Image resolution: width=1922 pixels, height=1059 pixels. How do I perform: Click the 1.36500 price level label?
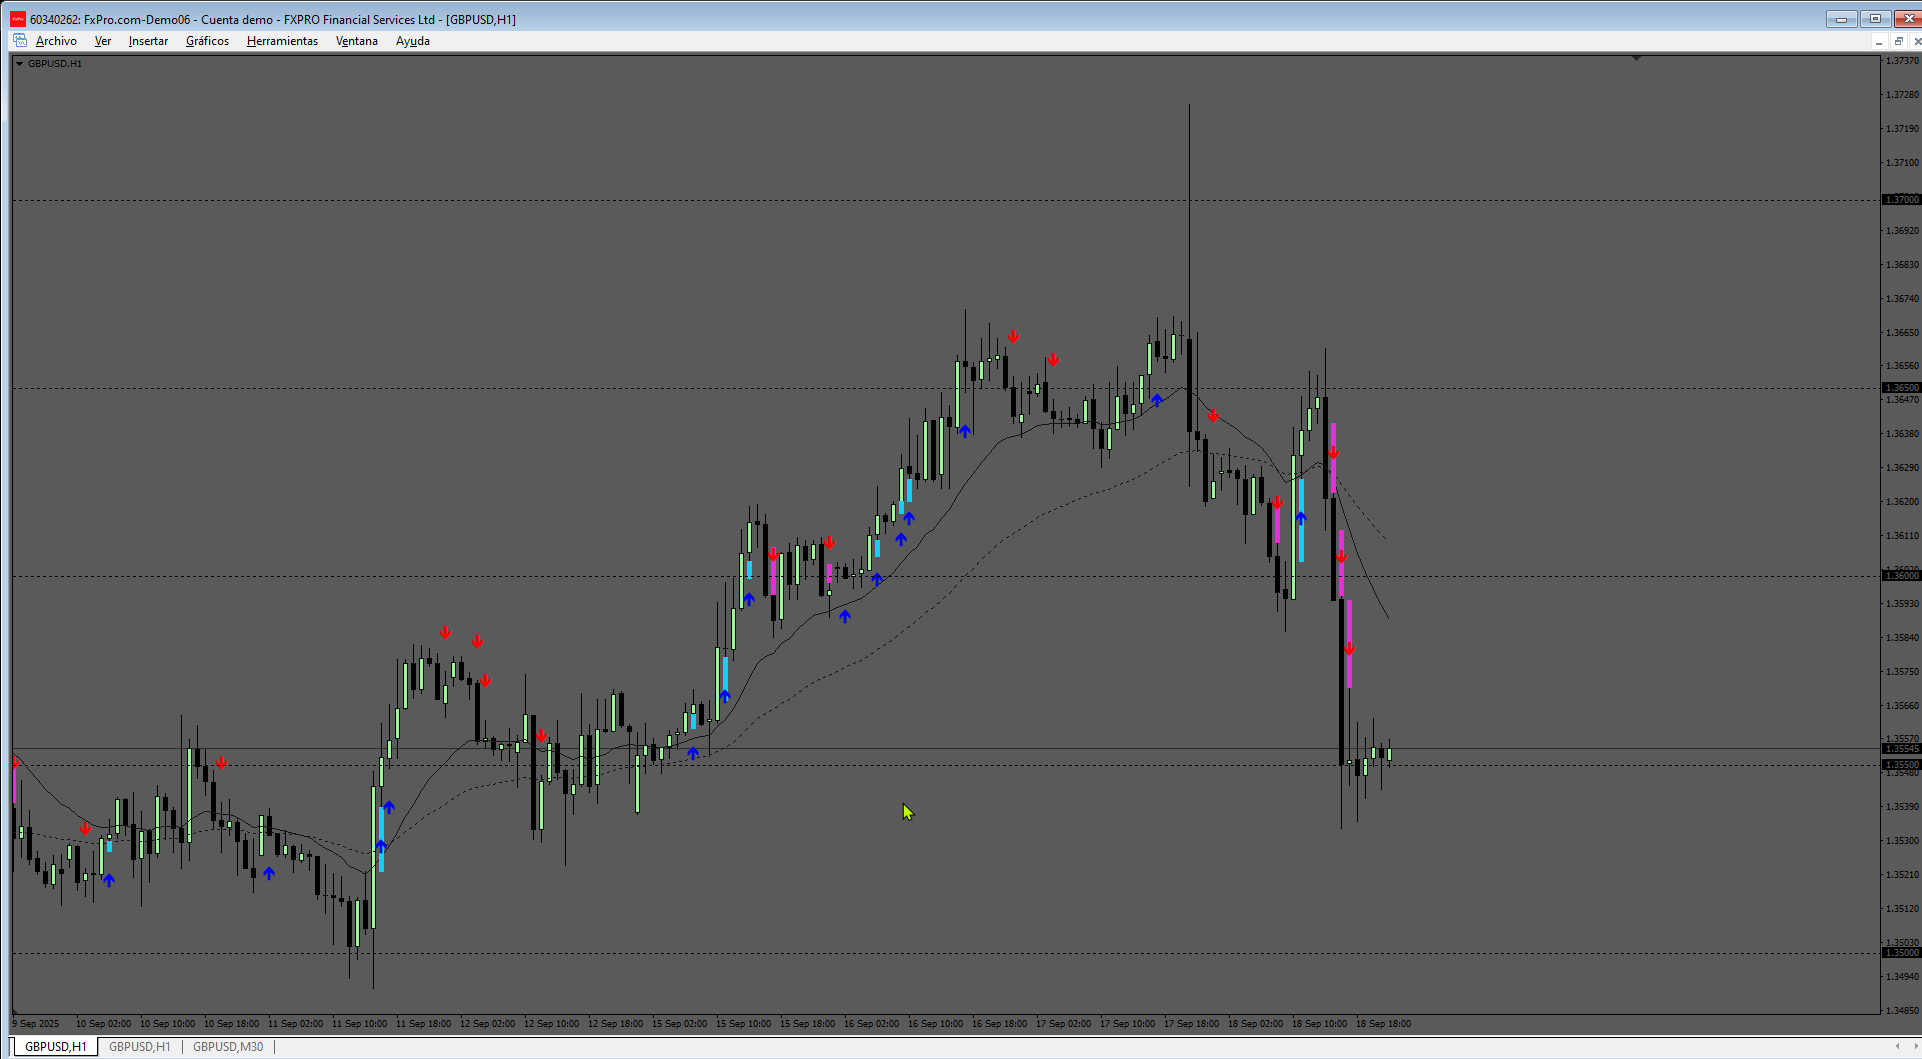coord(1902,387)
